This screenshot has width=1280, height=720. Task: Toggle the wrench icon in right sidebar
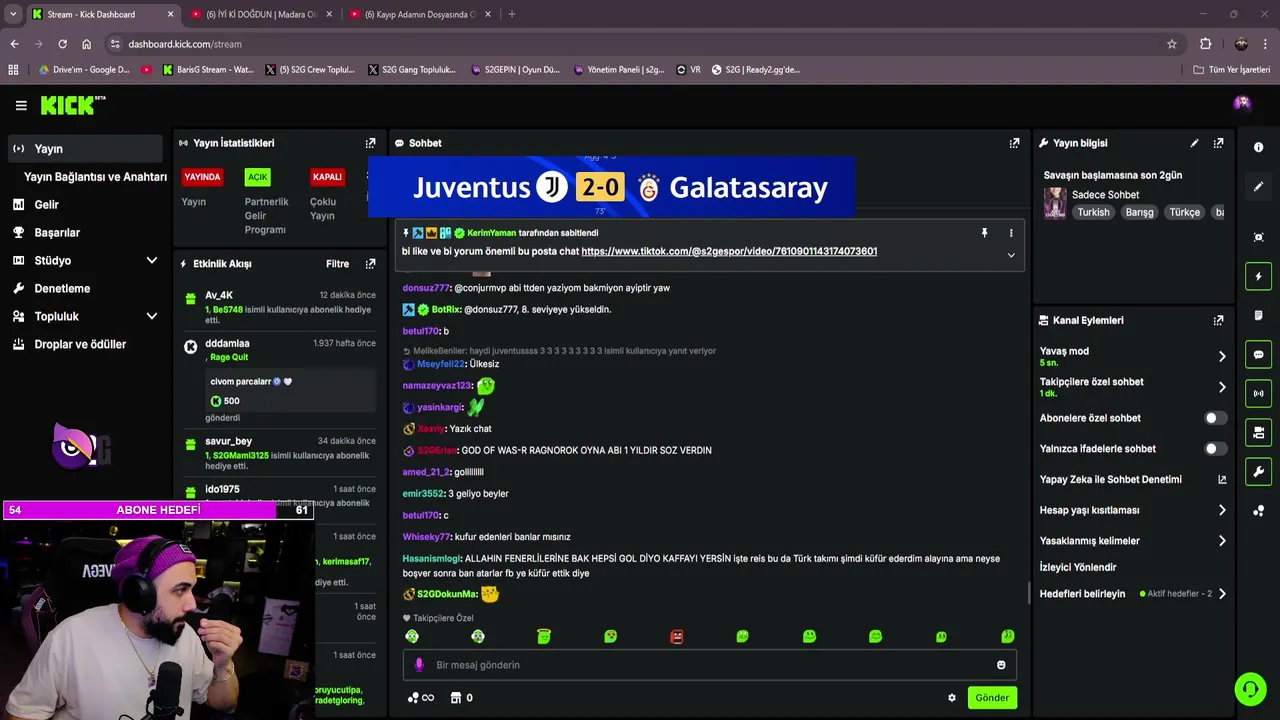click(1258, 471)
